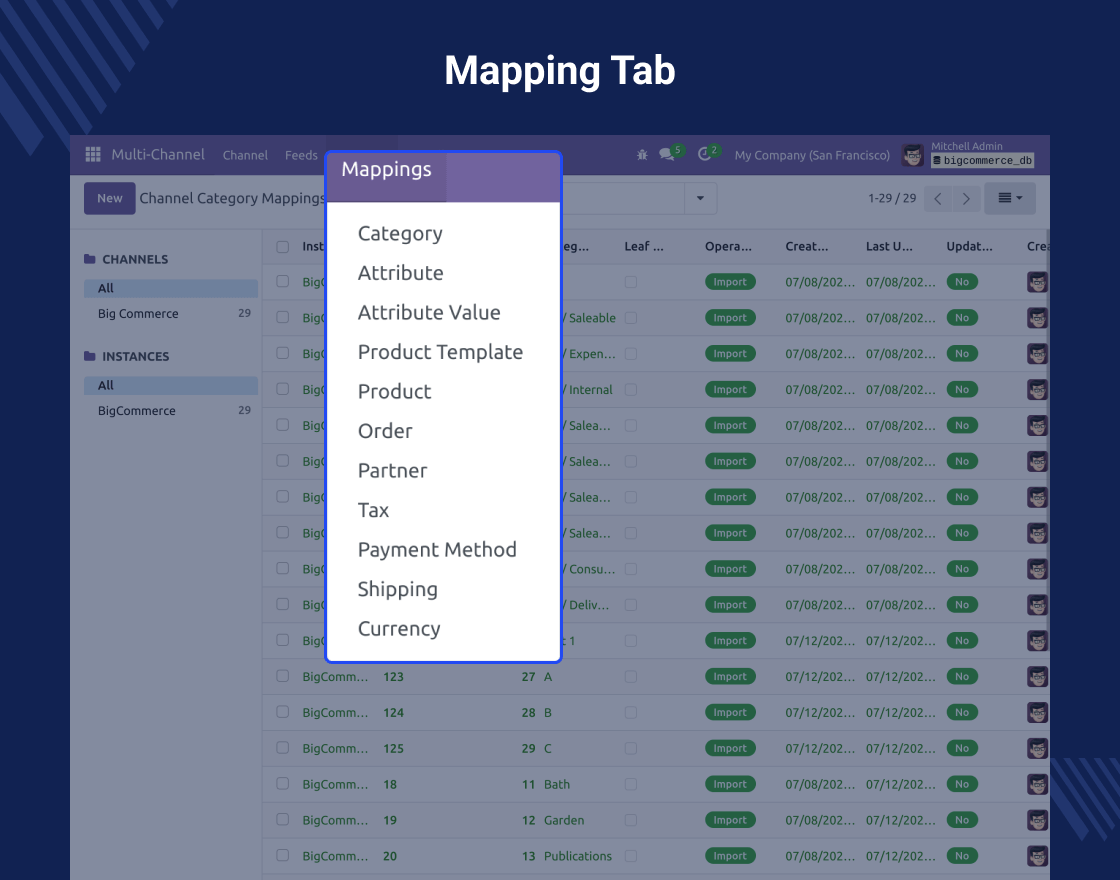The height and width of the screenshot is (880, 1120).
Task: Open the Feeds menu
Action: tap(301, 155)
